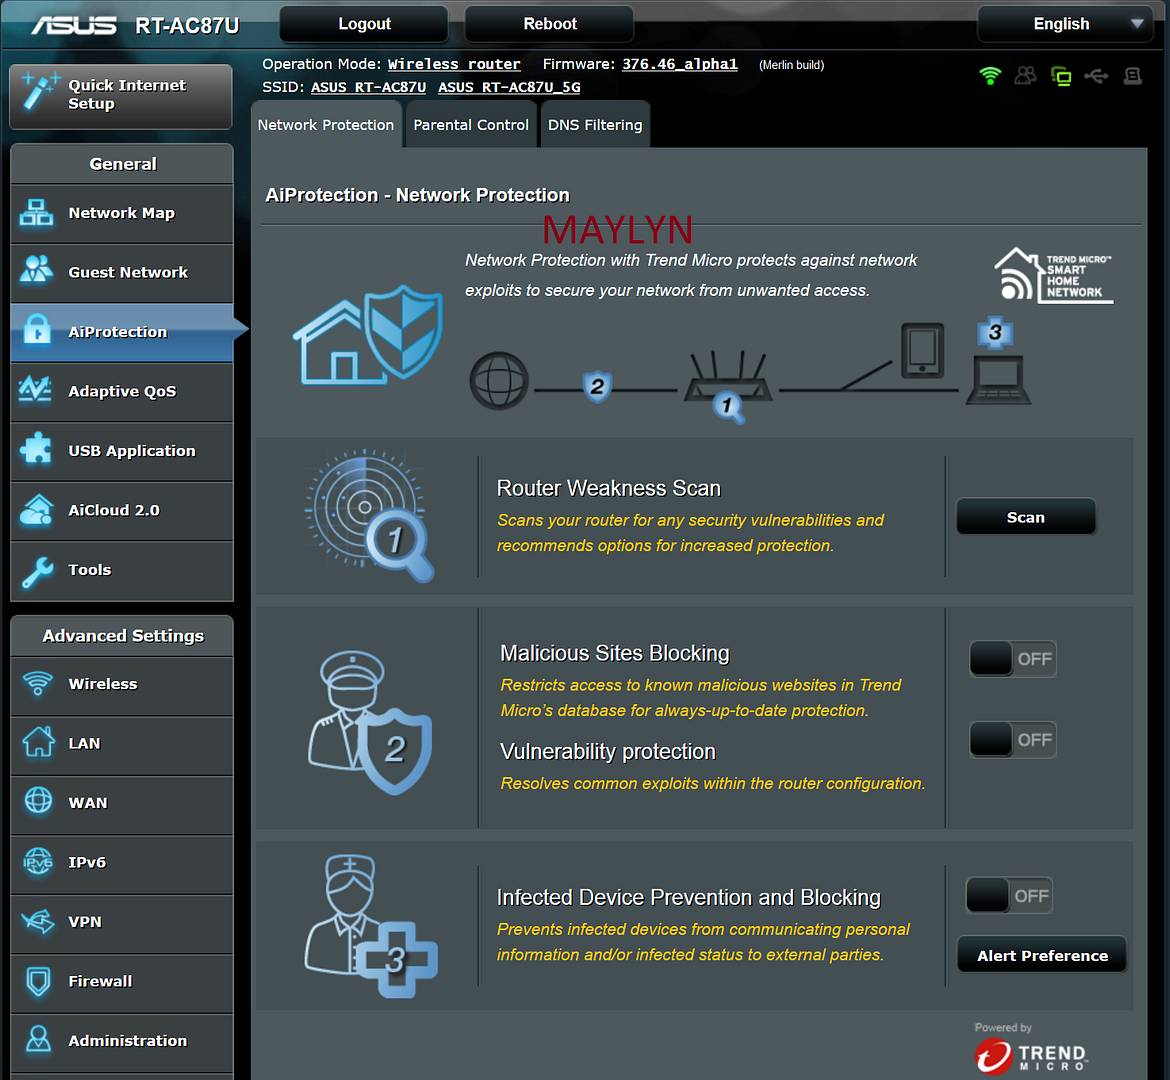1170x1080 pixels.
Task: Switch to the Parental Control tab
Action: tap(471, 125)
